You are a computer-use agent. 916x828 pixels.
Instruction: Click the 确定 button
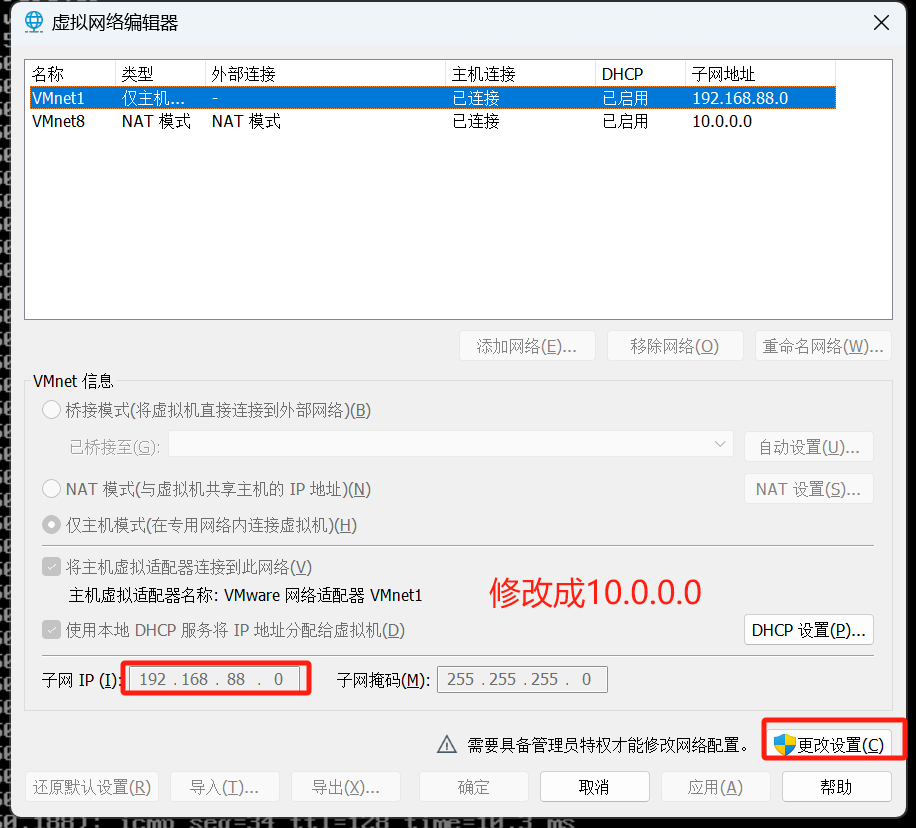click(474, 787)
